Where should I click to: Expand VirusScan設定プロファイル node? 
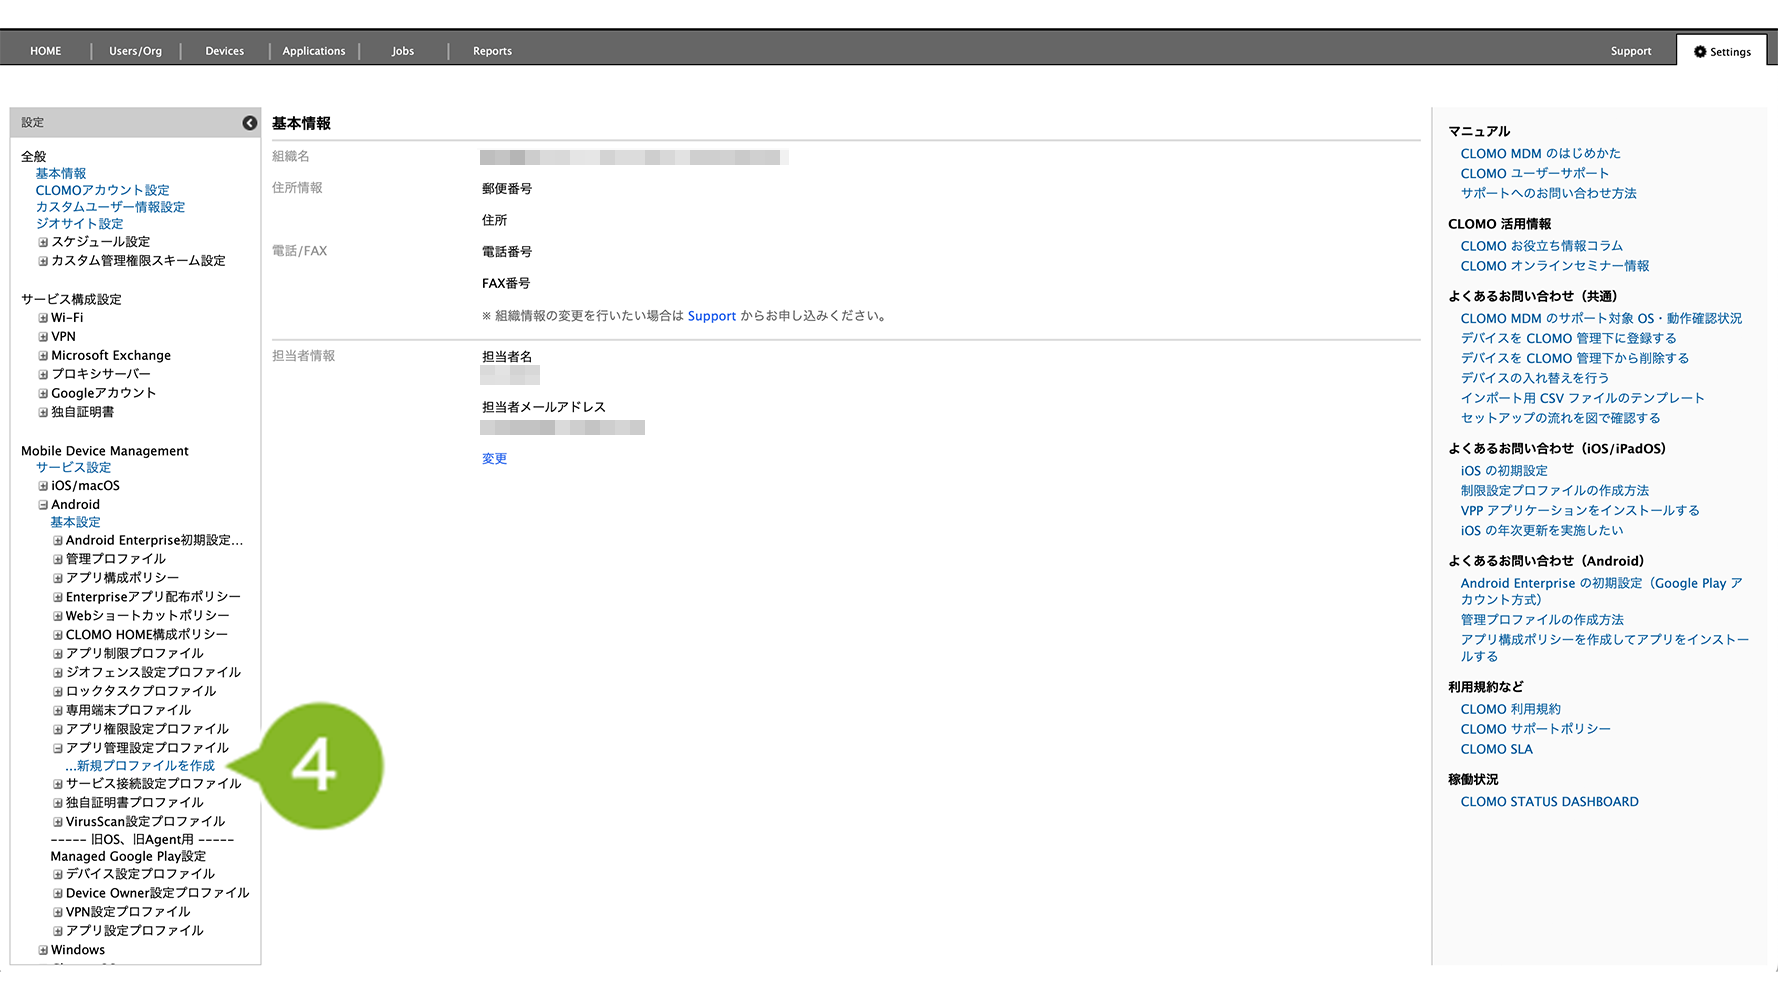point(58,822)
